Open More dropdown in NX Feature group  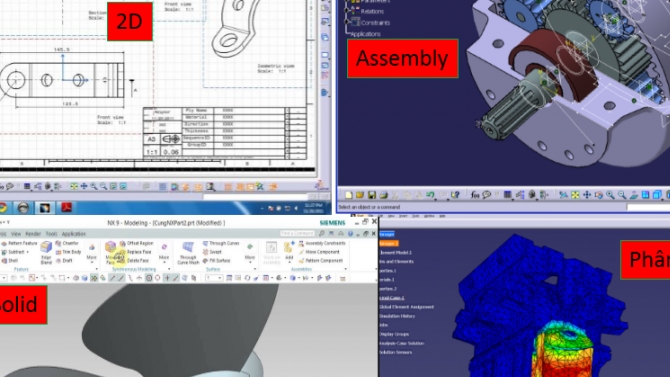click(x=91, y=252)
